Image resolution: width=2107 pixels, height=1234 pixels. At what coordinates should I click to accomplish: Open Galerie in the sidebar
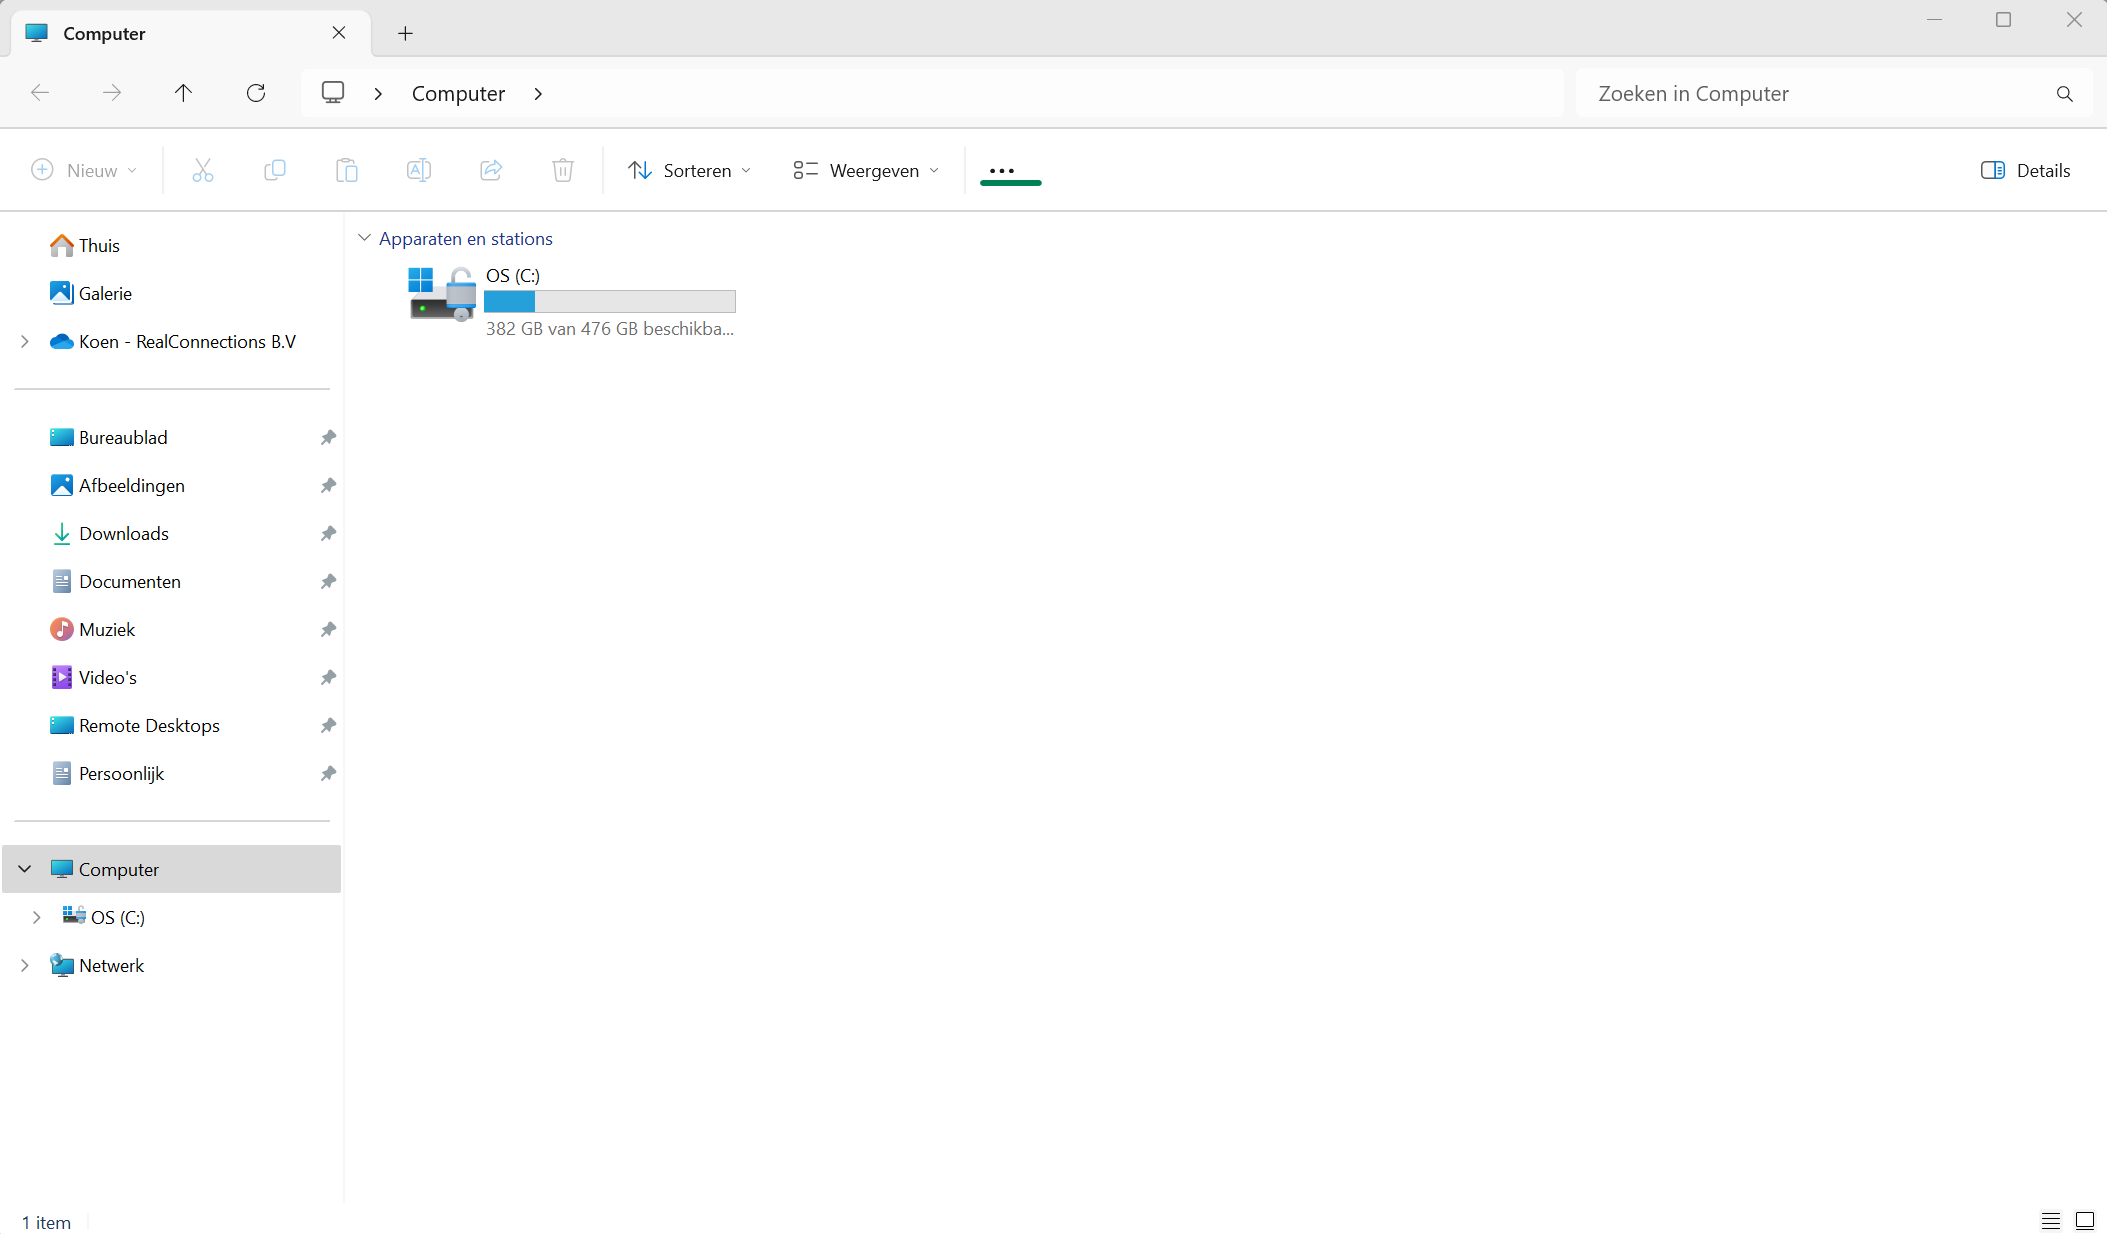coord(105,294)
